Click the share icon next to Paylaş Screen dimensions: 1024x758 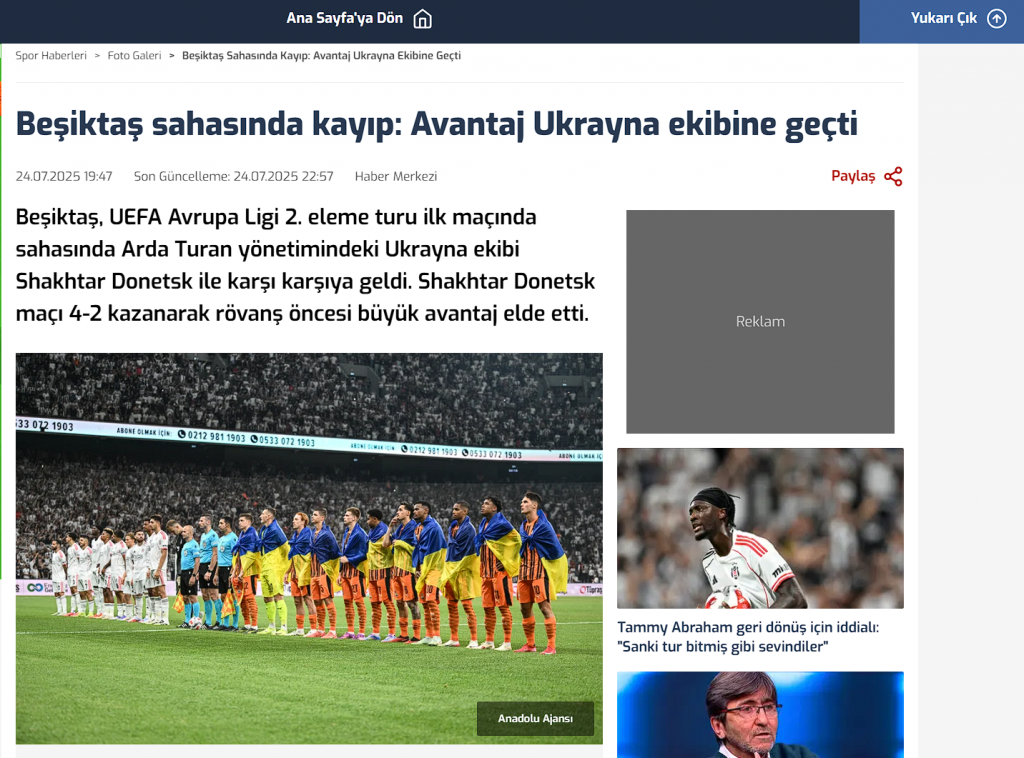coord(893,176)
